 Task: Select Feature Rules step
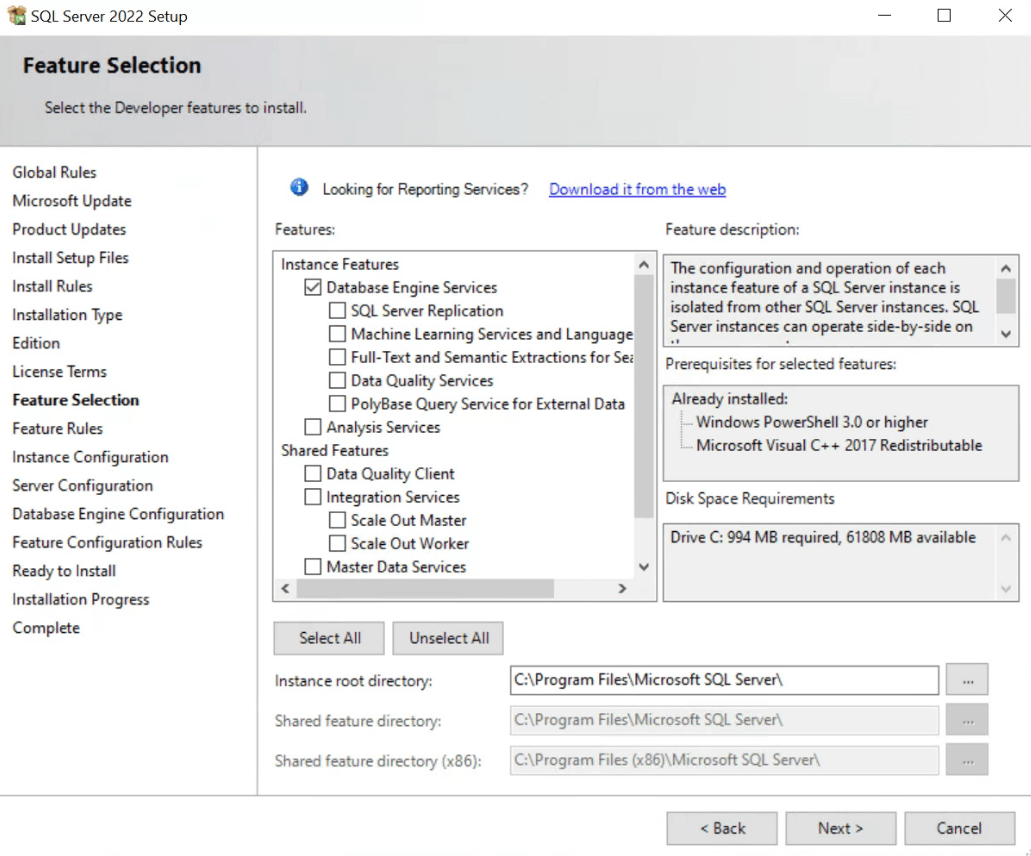pos(58,429)
